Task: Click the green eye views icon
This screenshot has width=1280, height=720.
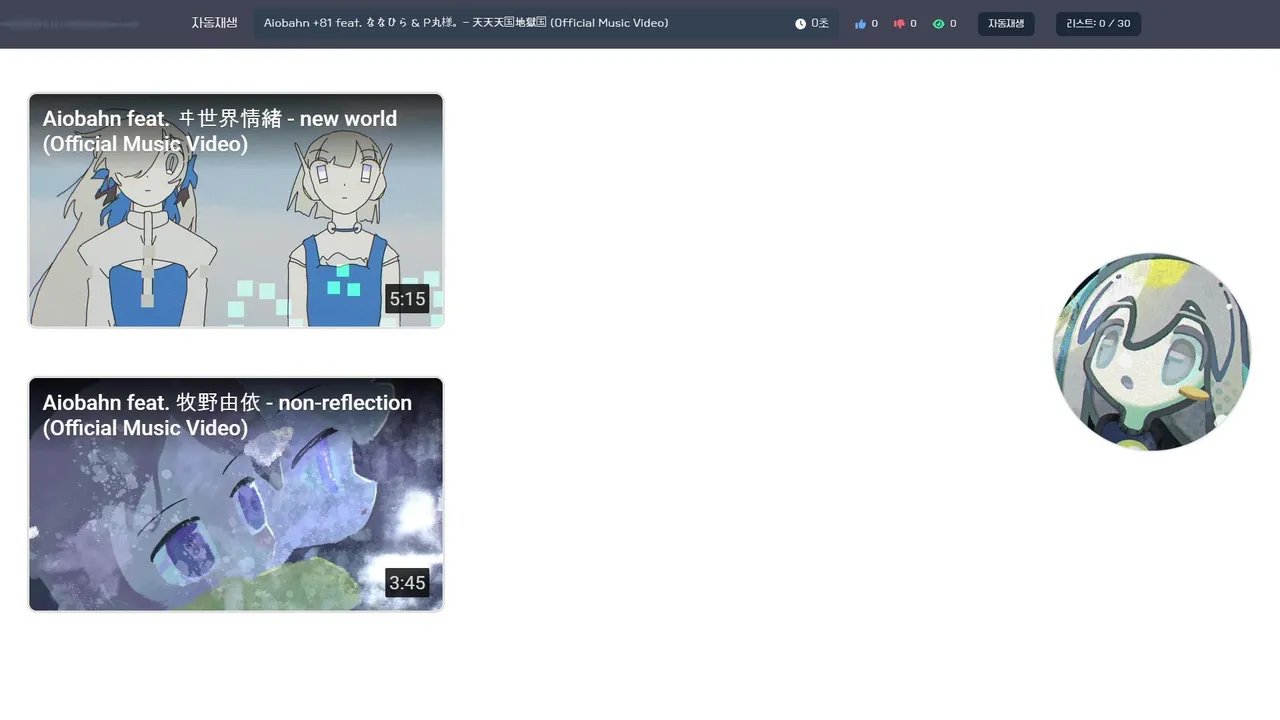Action: point(938,24)
